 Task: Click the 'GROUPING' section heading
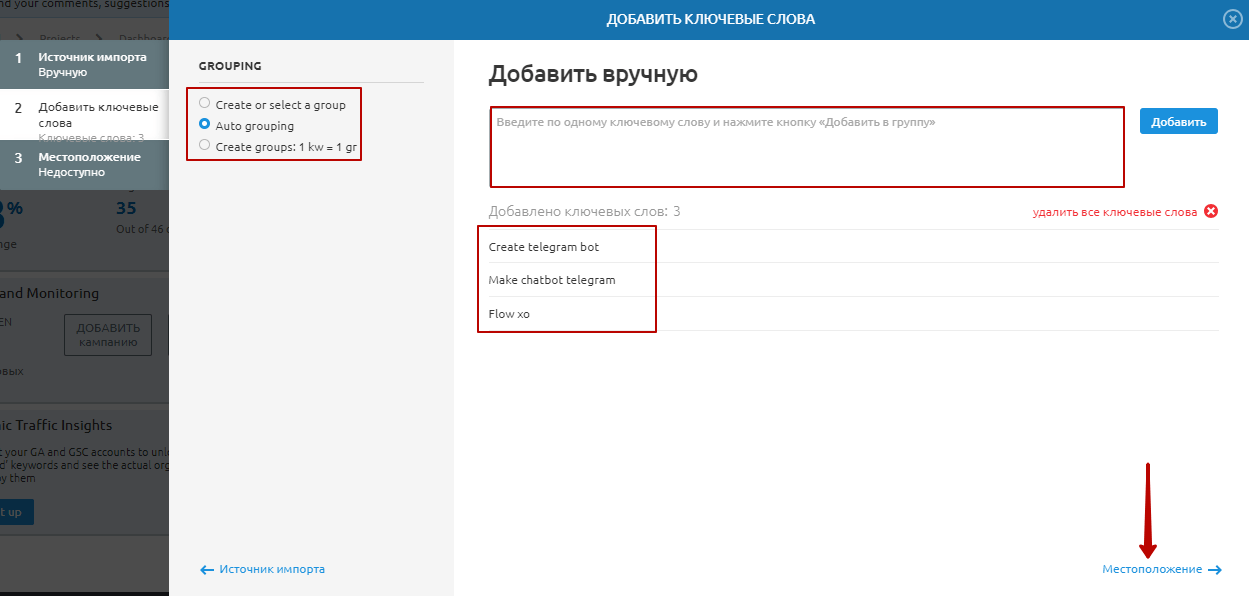click(x=230, y=66)
